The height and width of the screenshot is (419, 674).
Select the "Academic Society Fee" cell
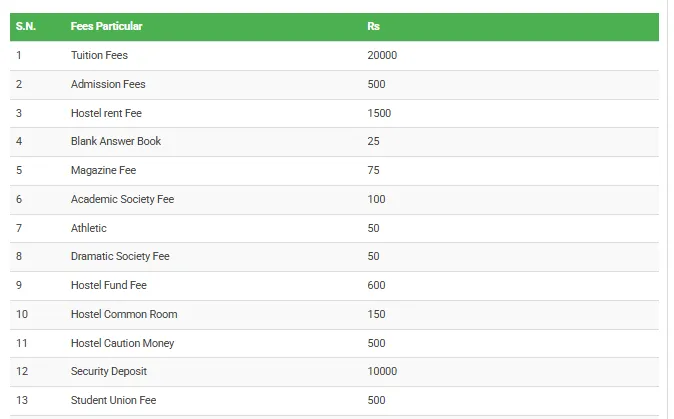point(122,199)
